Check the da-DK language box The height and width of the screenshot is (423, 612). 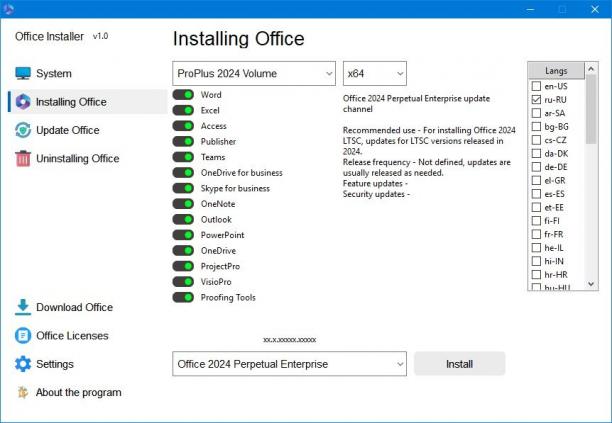coord(537,153)
